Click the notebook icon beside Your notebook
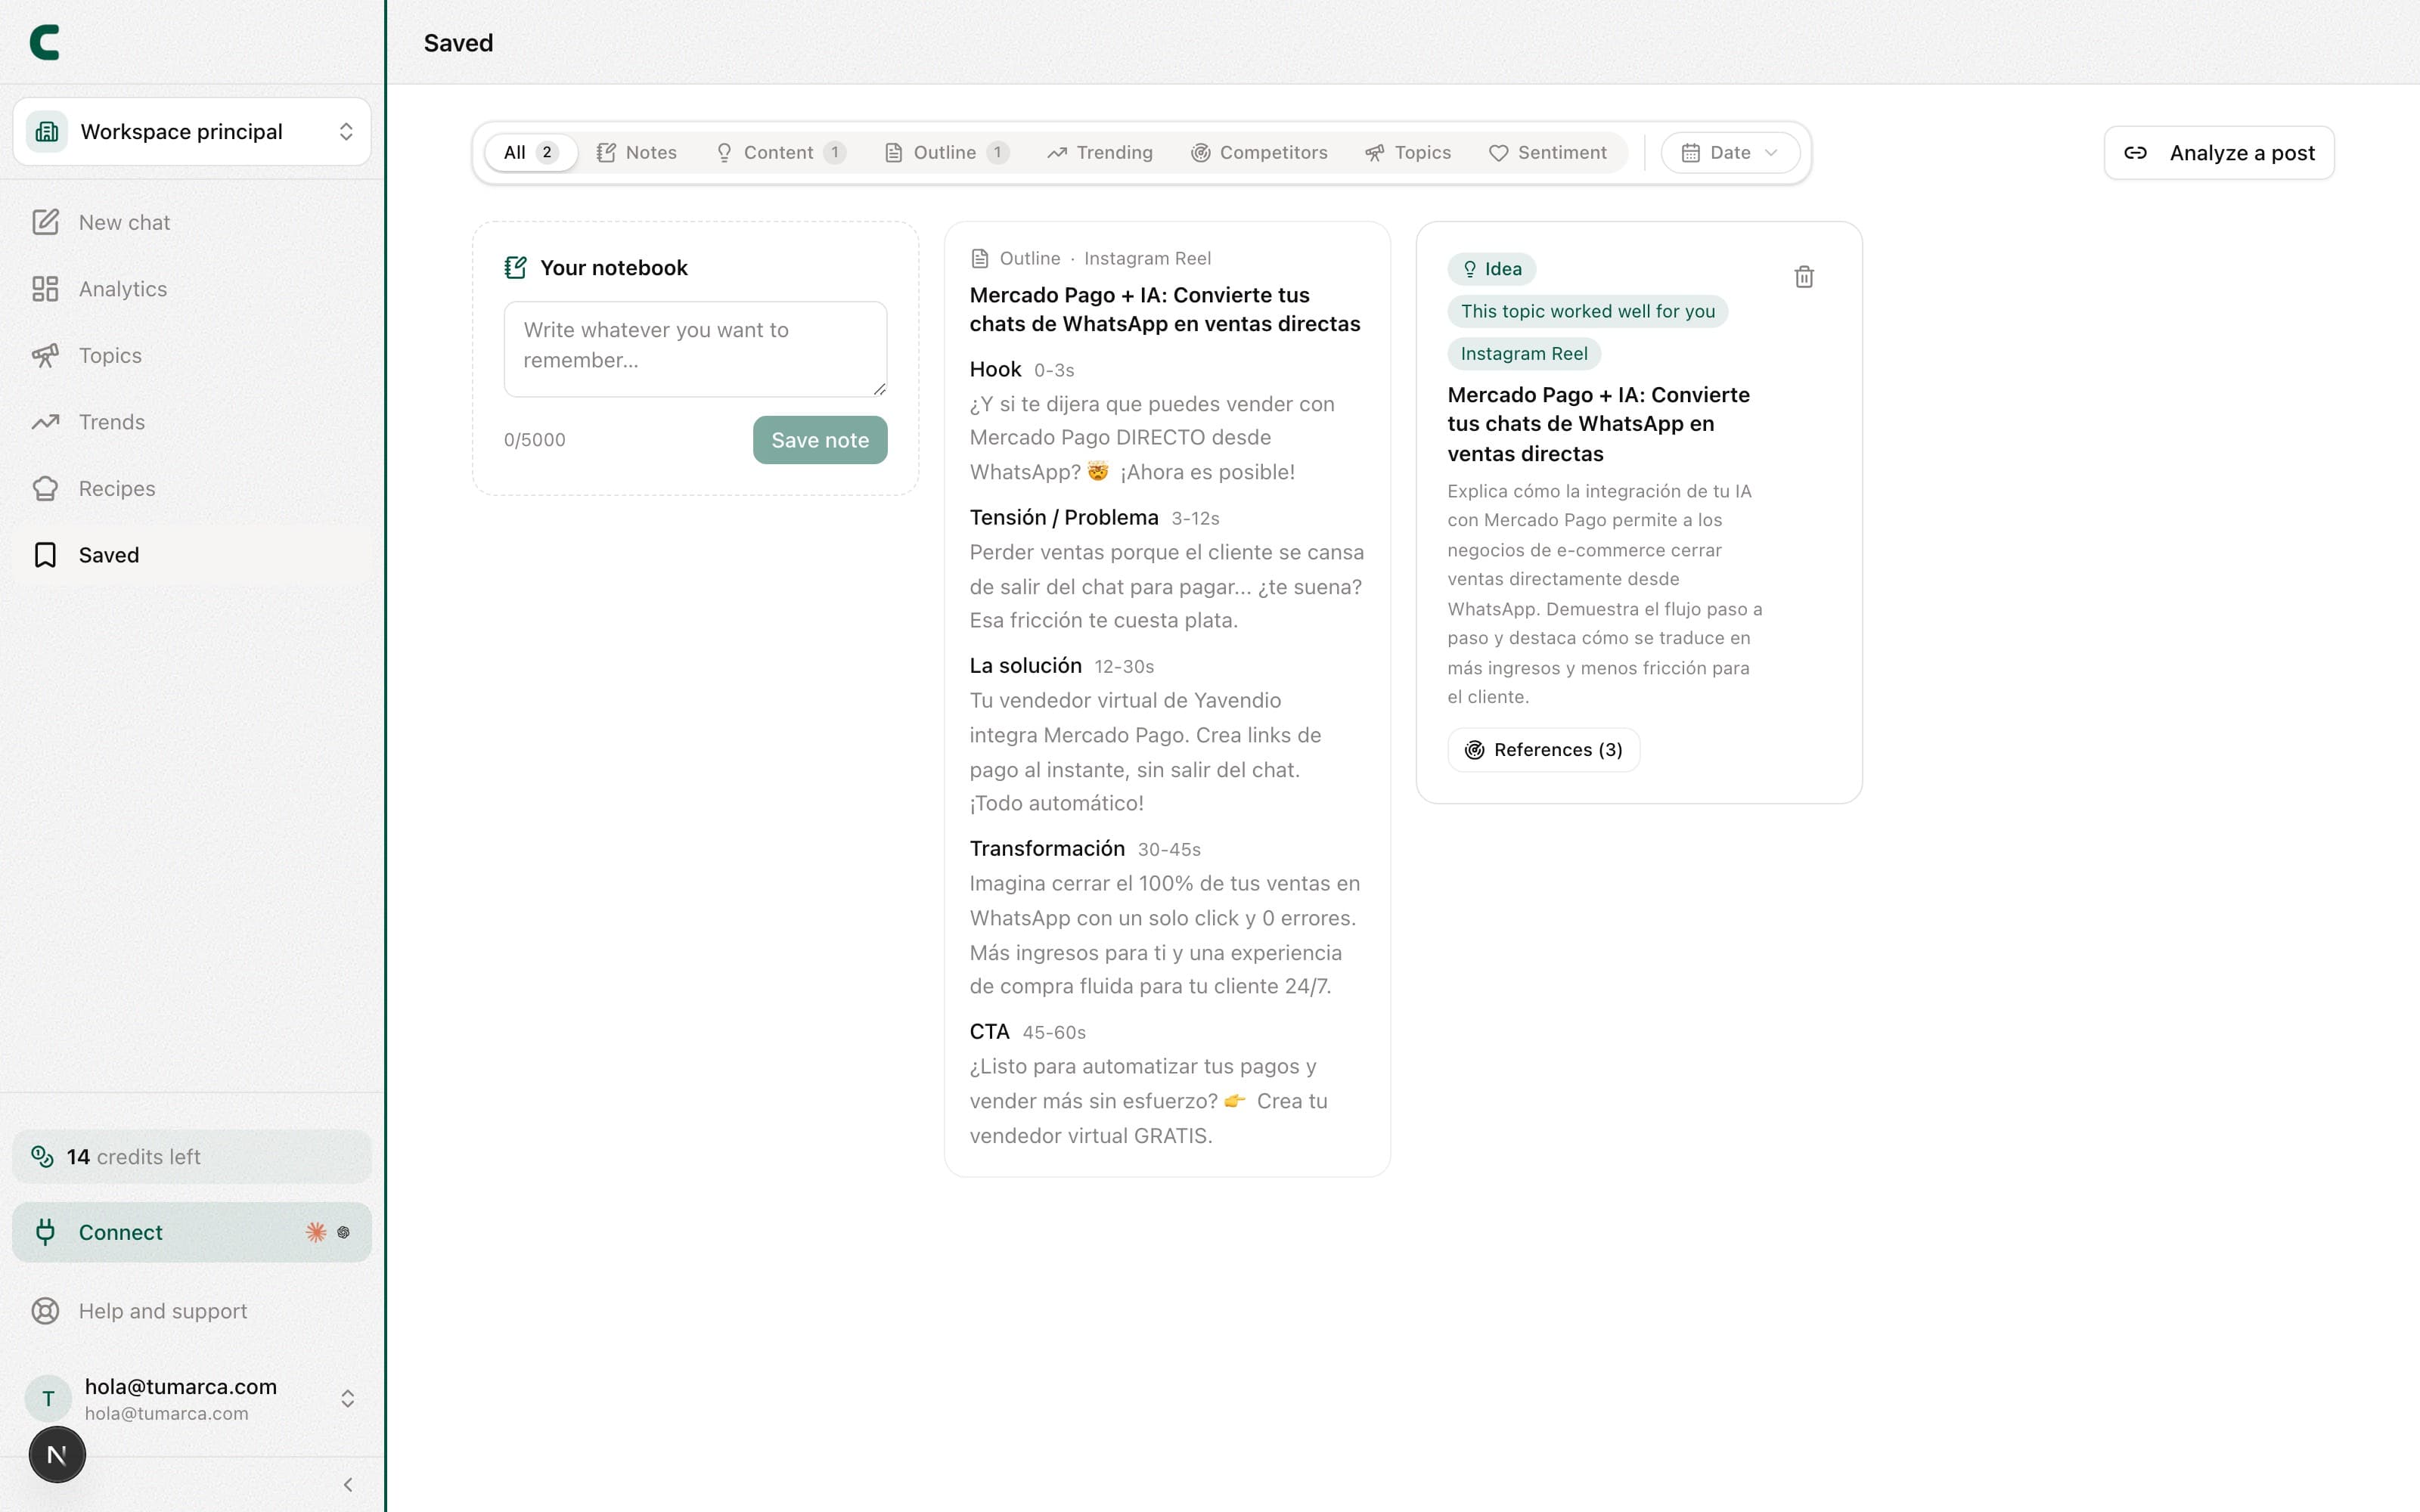 515,268
